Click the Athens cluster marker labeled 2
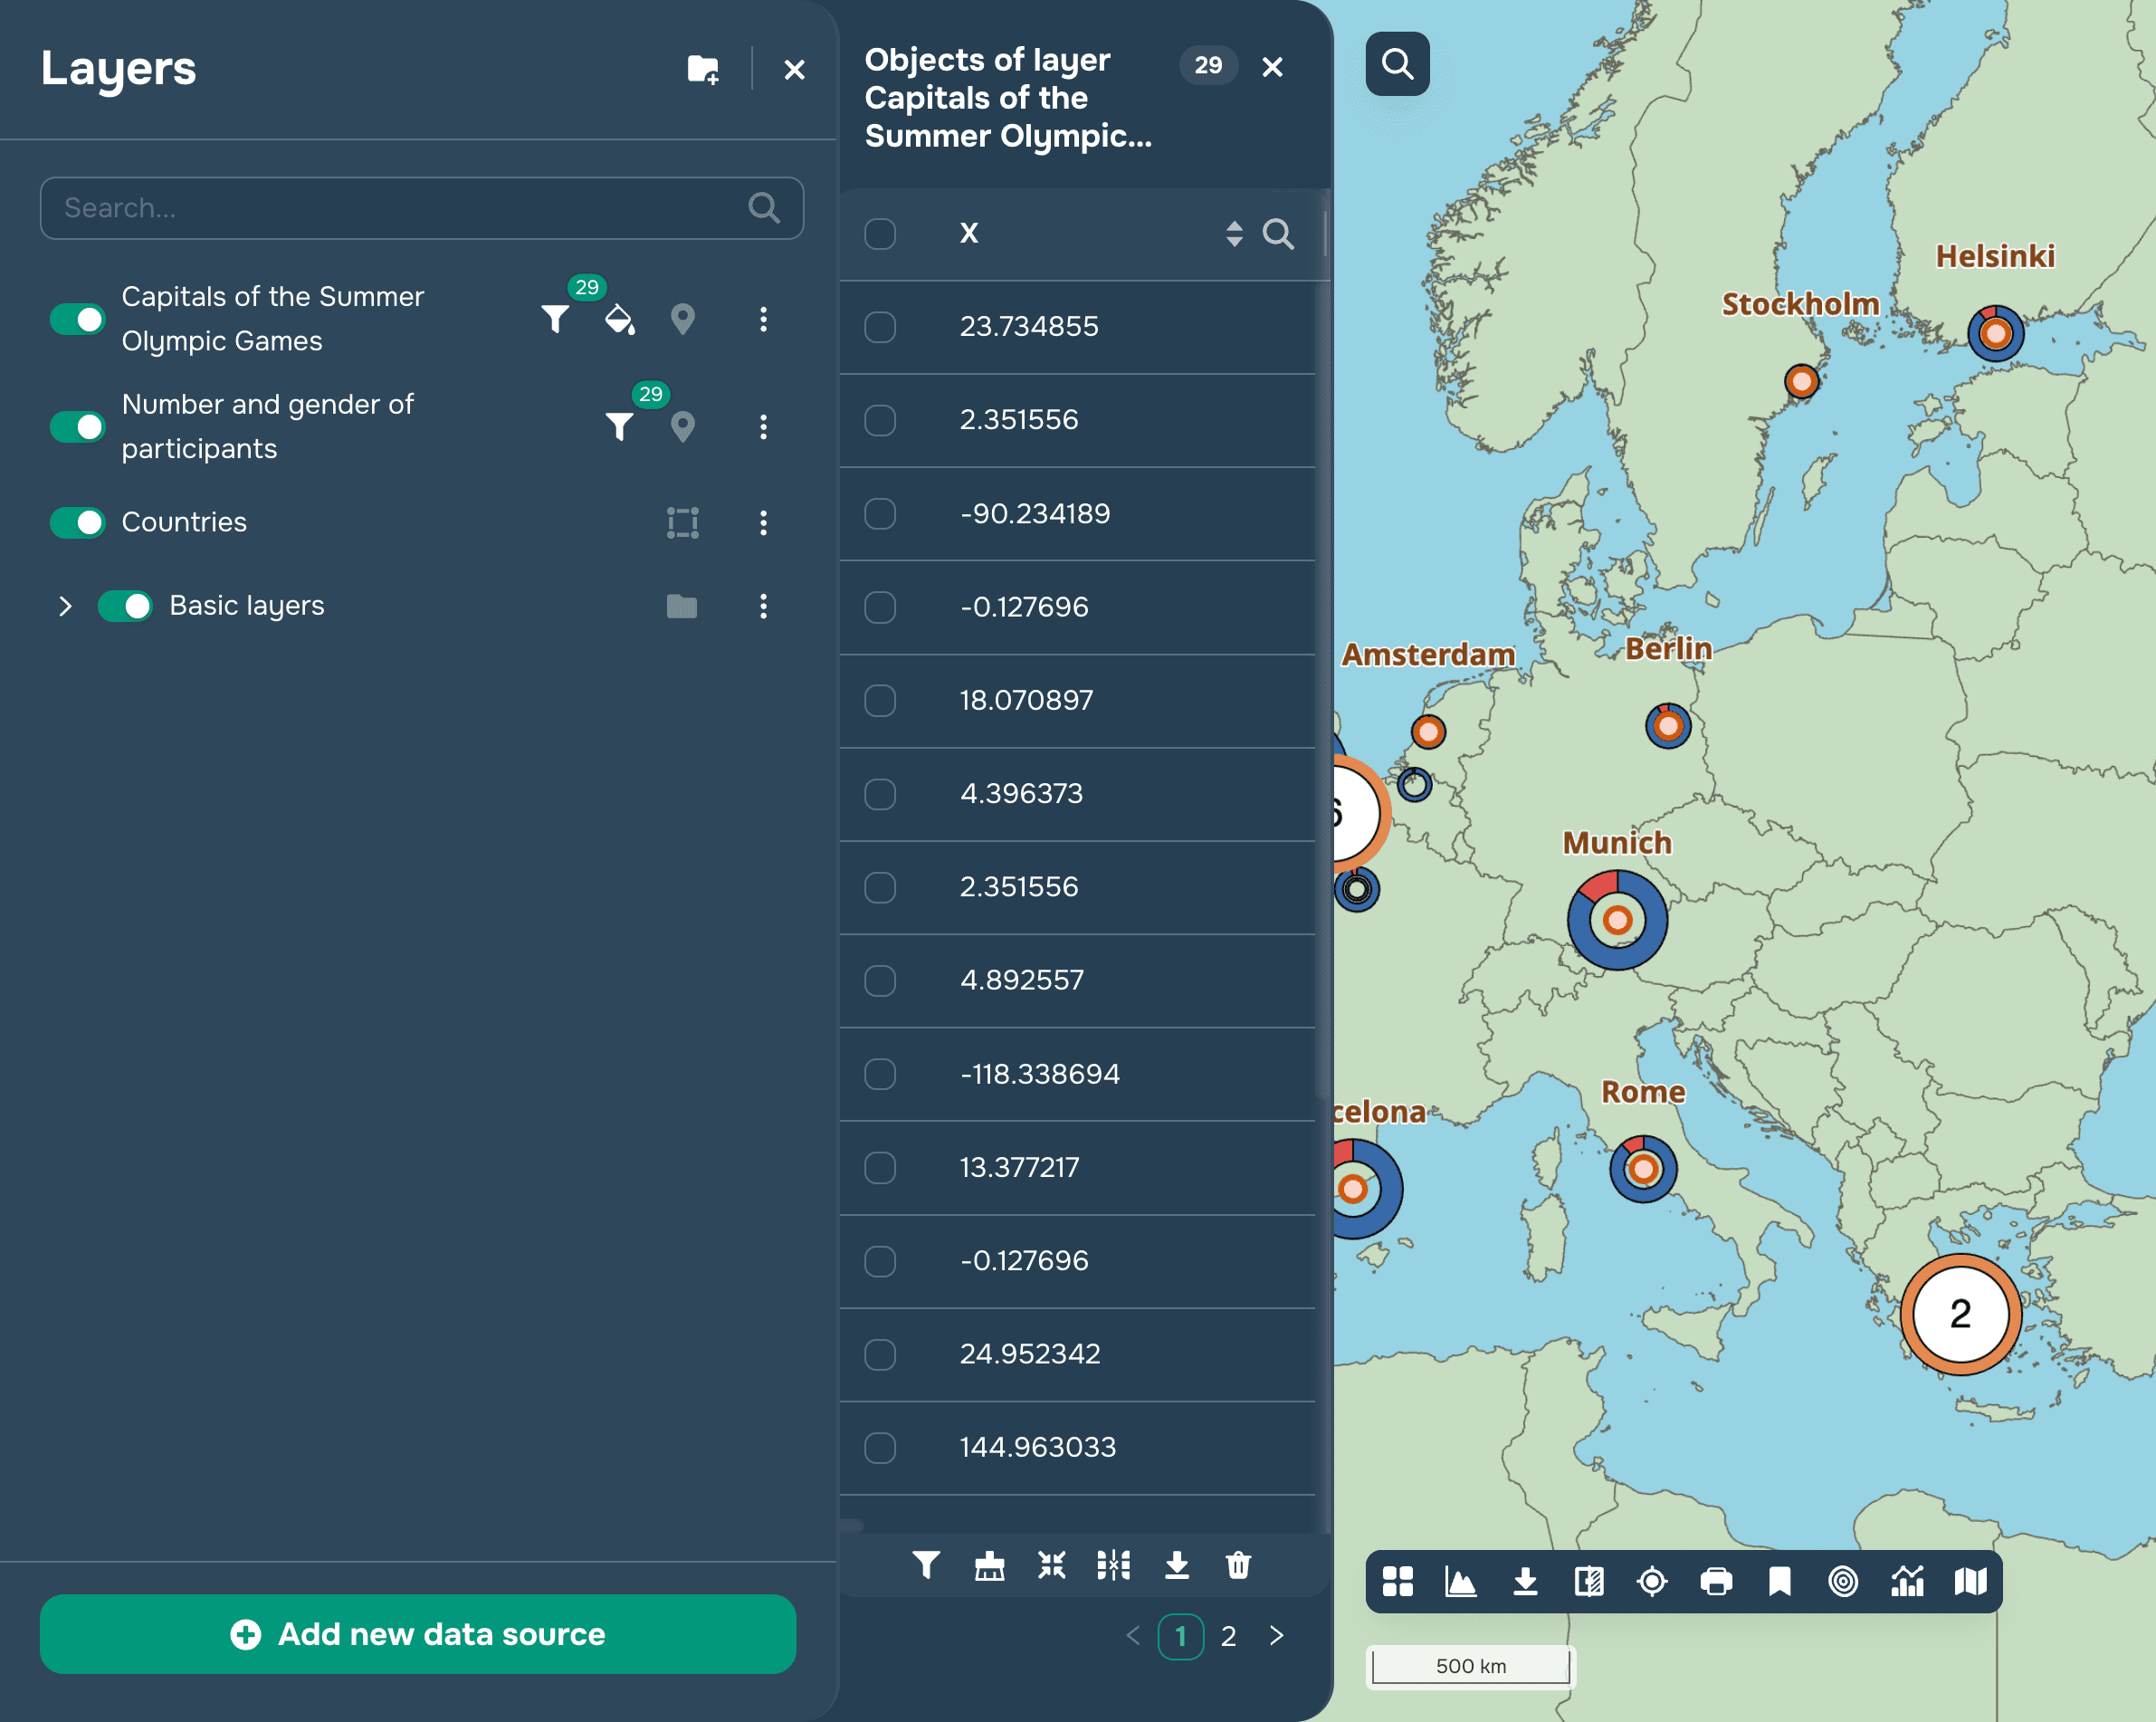The image size is (2156, 1722). [x=1960, y=1314]
